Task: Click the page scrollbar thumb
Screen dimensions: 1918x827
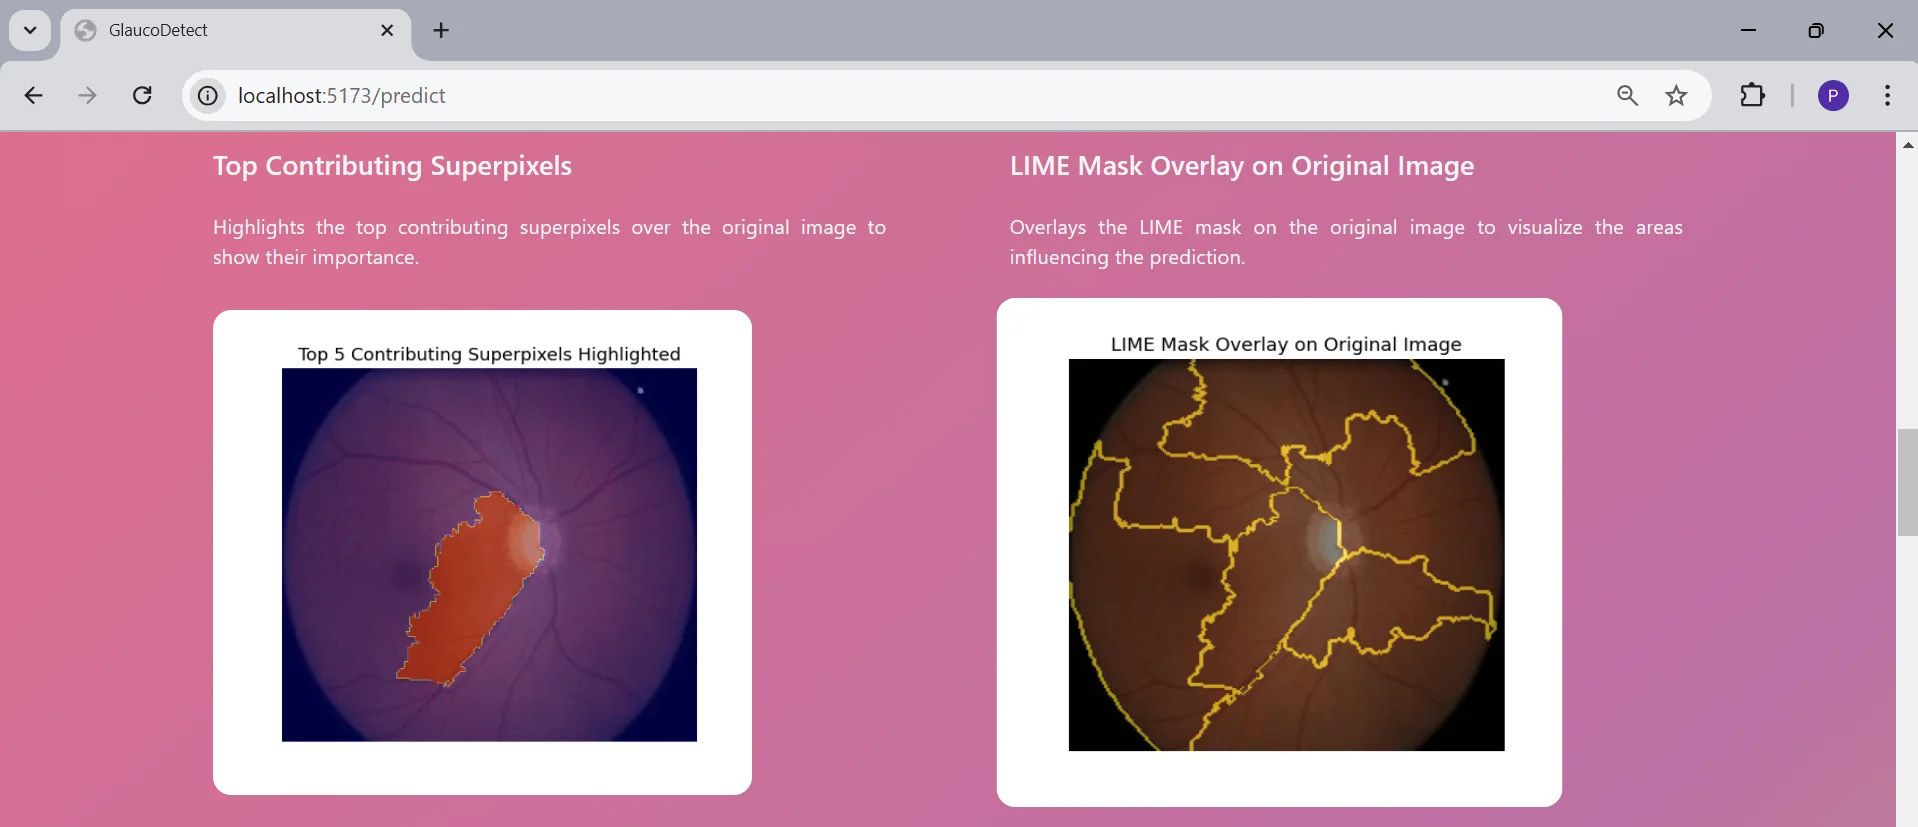Action: [1907, 482]
